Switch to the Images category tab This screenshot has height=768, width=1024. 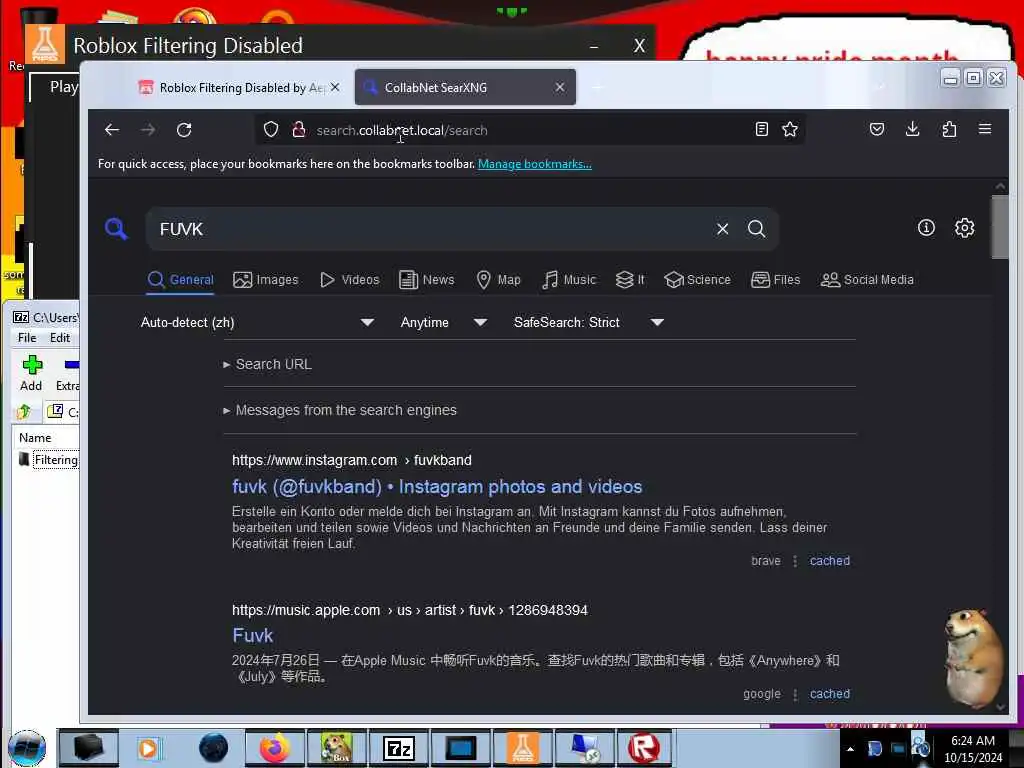pyautogui.click(x=266, y=280)
